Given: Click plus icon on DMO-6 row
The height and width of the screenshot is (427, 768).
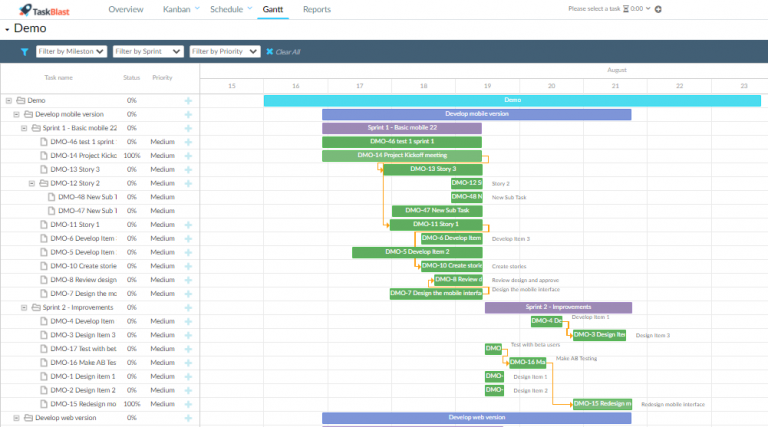Looking at the screenshot, I should (x=188, y=238).
